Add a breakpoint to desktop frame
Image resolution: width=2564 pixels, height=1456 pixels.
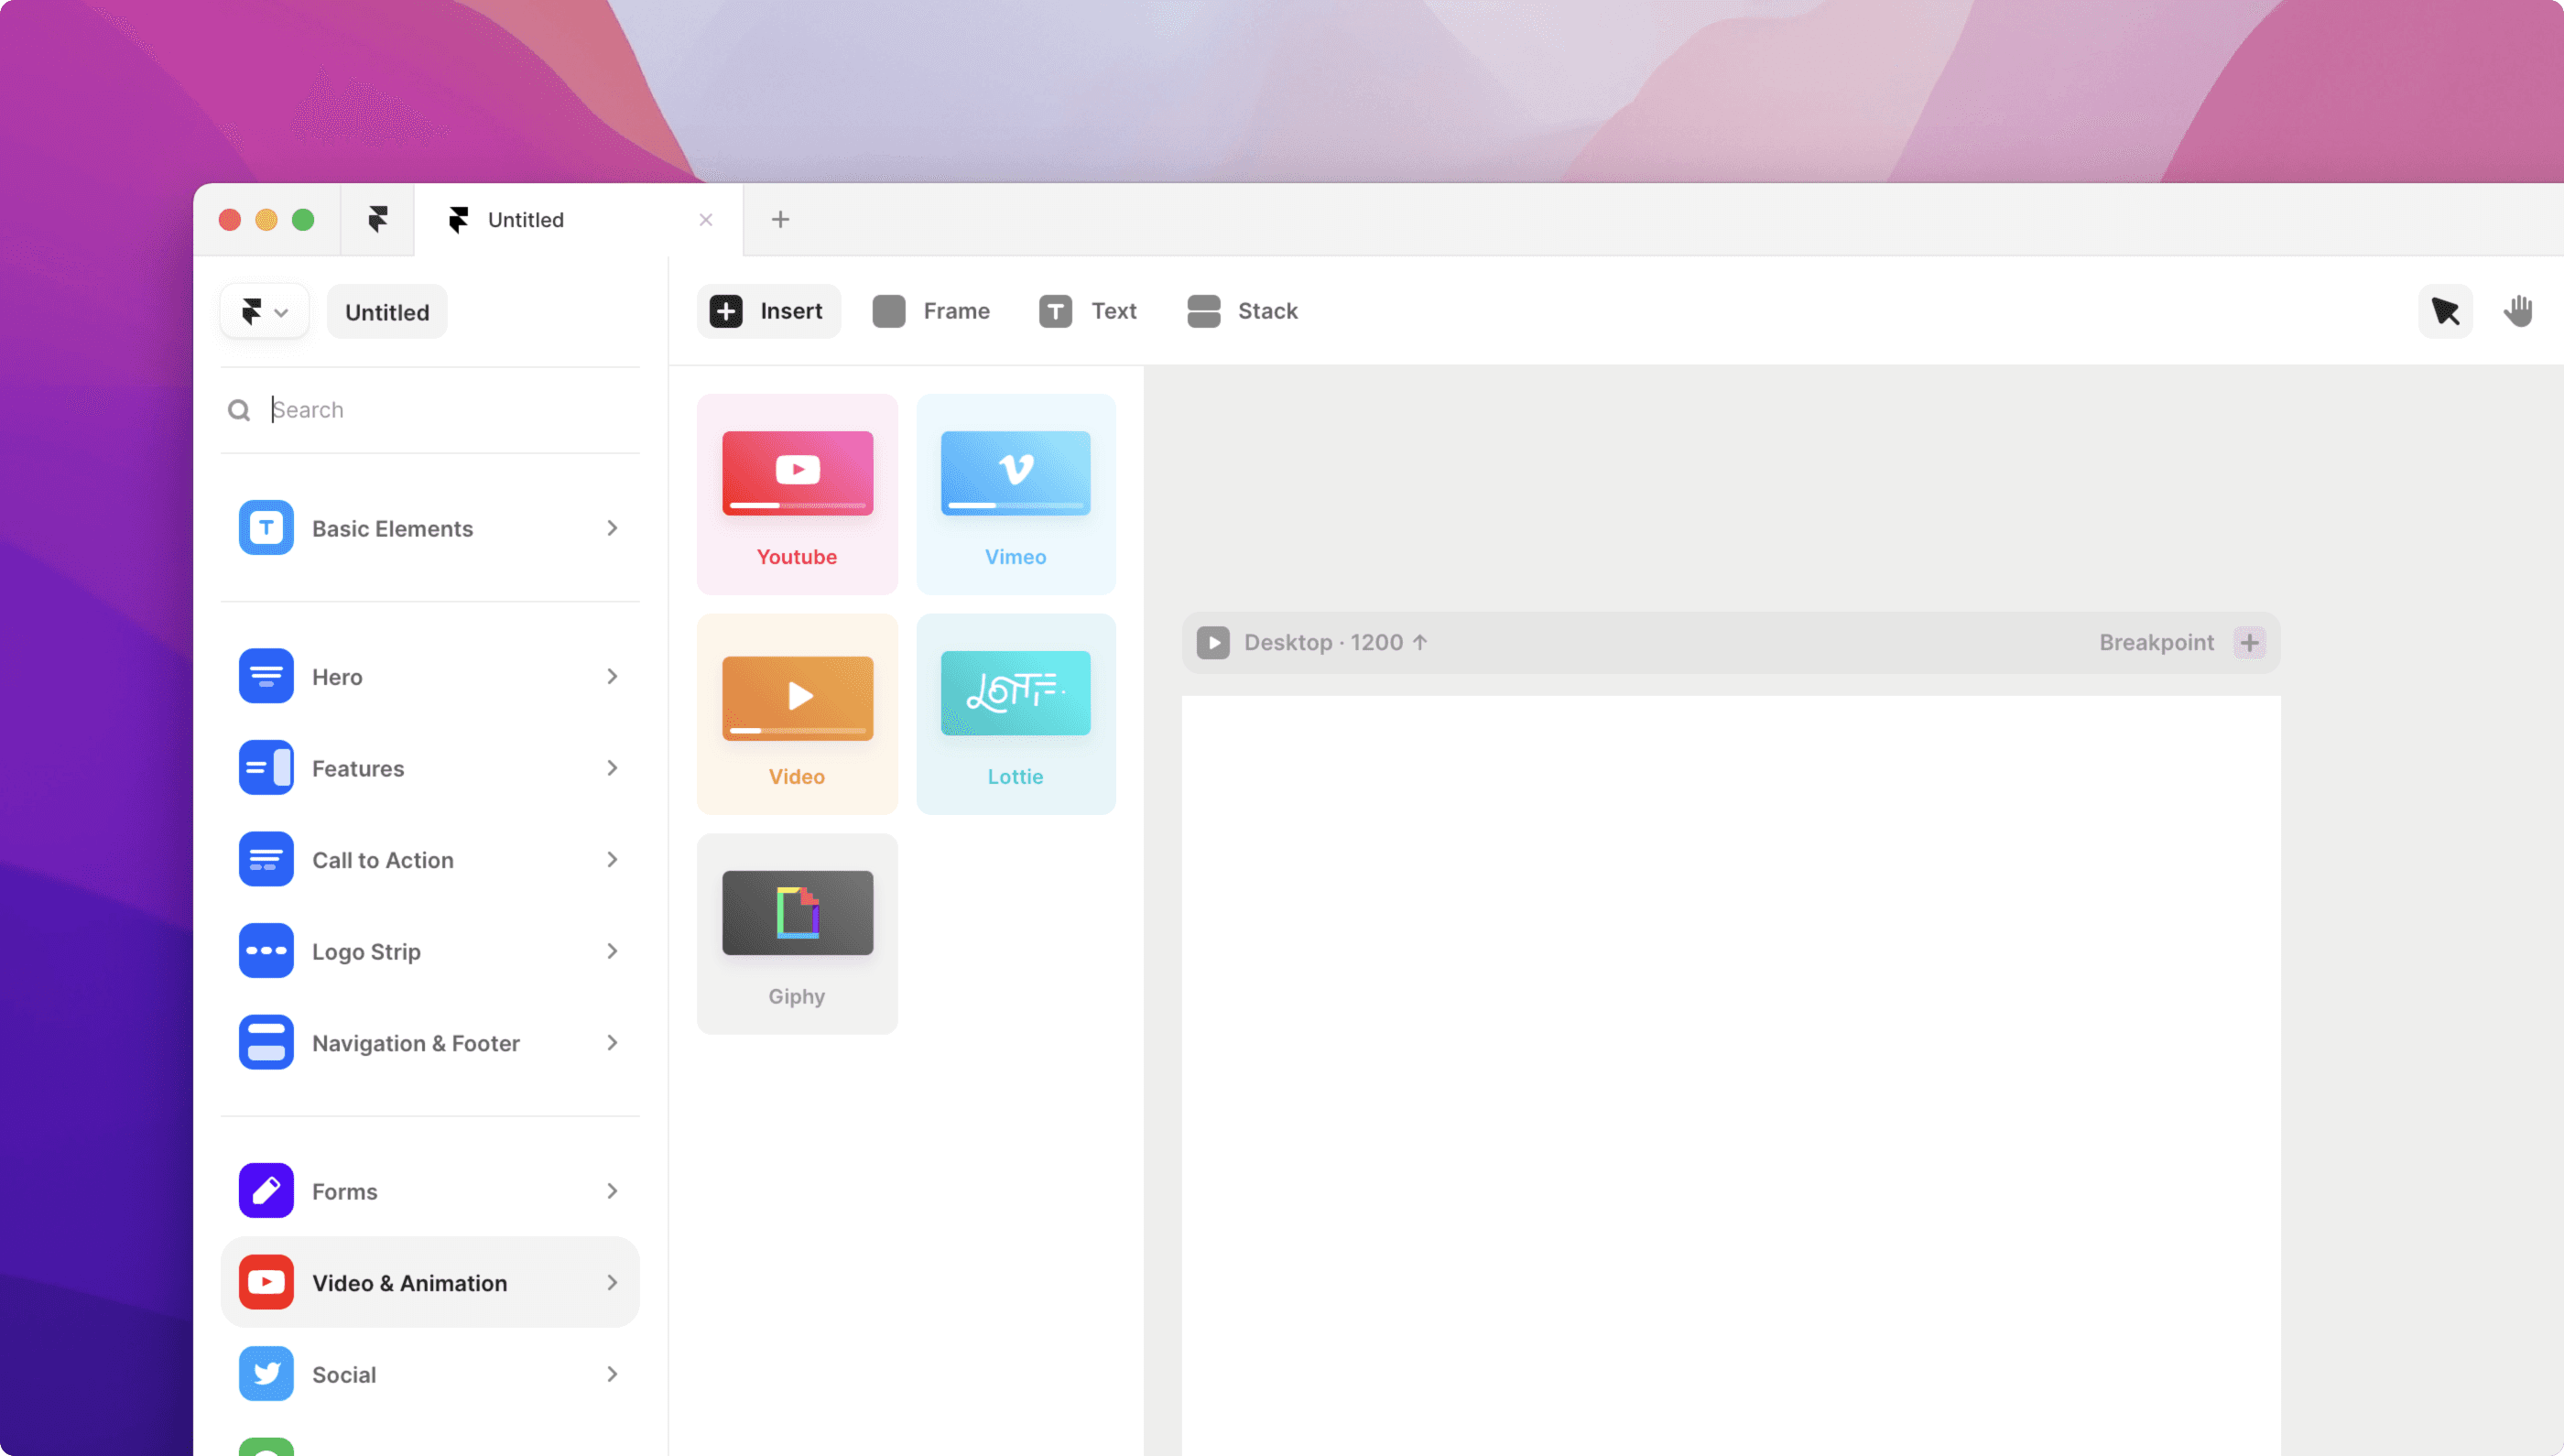pyautogui.click(x=2249, y=641)
